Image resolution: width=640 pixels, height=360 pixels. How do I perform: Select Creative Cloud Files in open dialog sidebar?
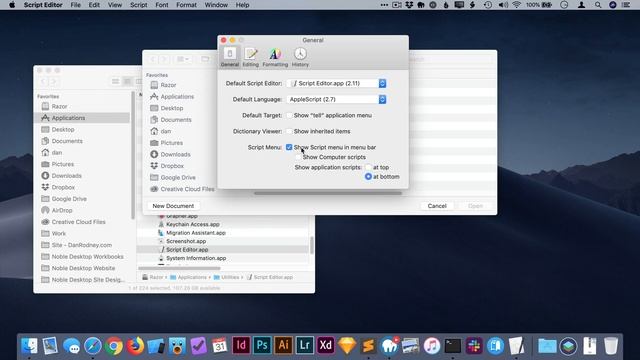tap(182, 189)
